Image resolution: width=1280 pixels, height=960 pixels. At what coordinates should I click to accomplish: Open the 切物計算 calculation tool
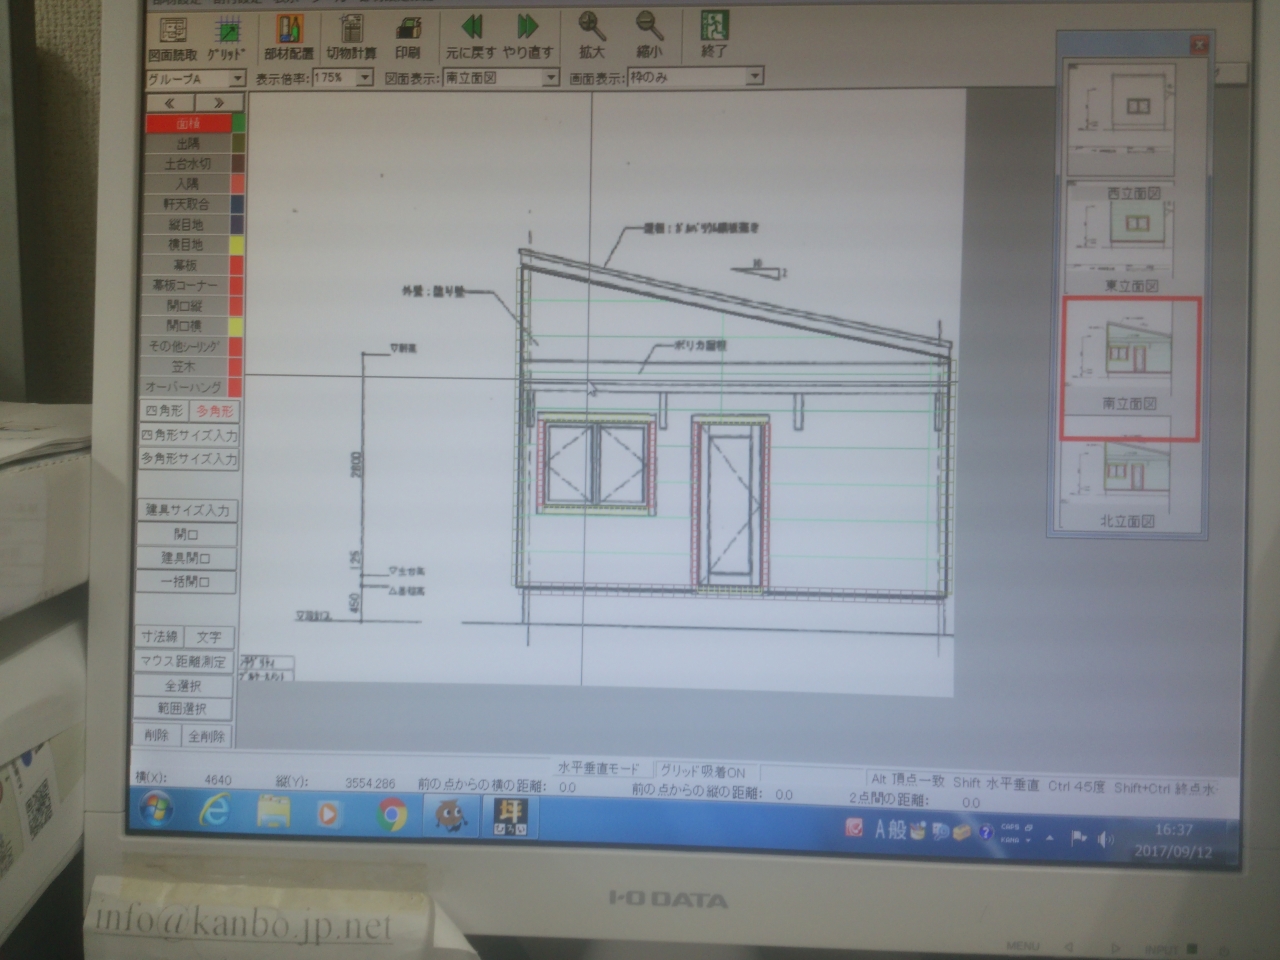click(x=349, y=37)
